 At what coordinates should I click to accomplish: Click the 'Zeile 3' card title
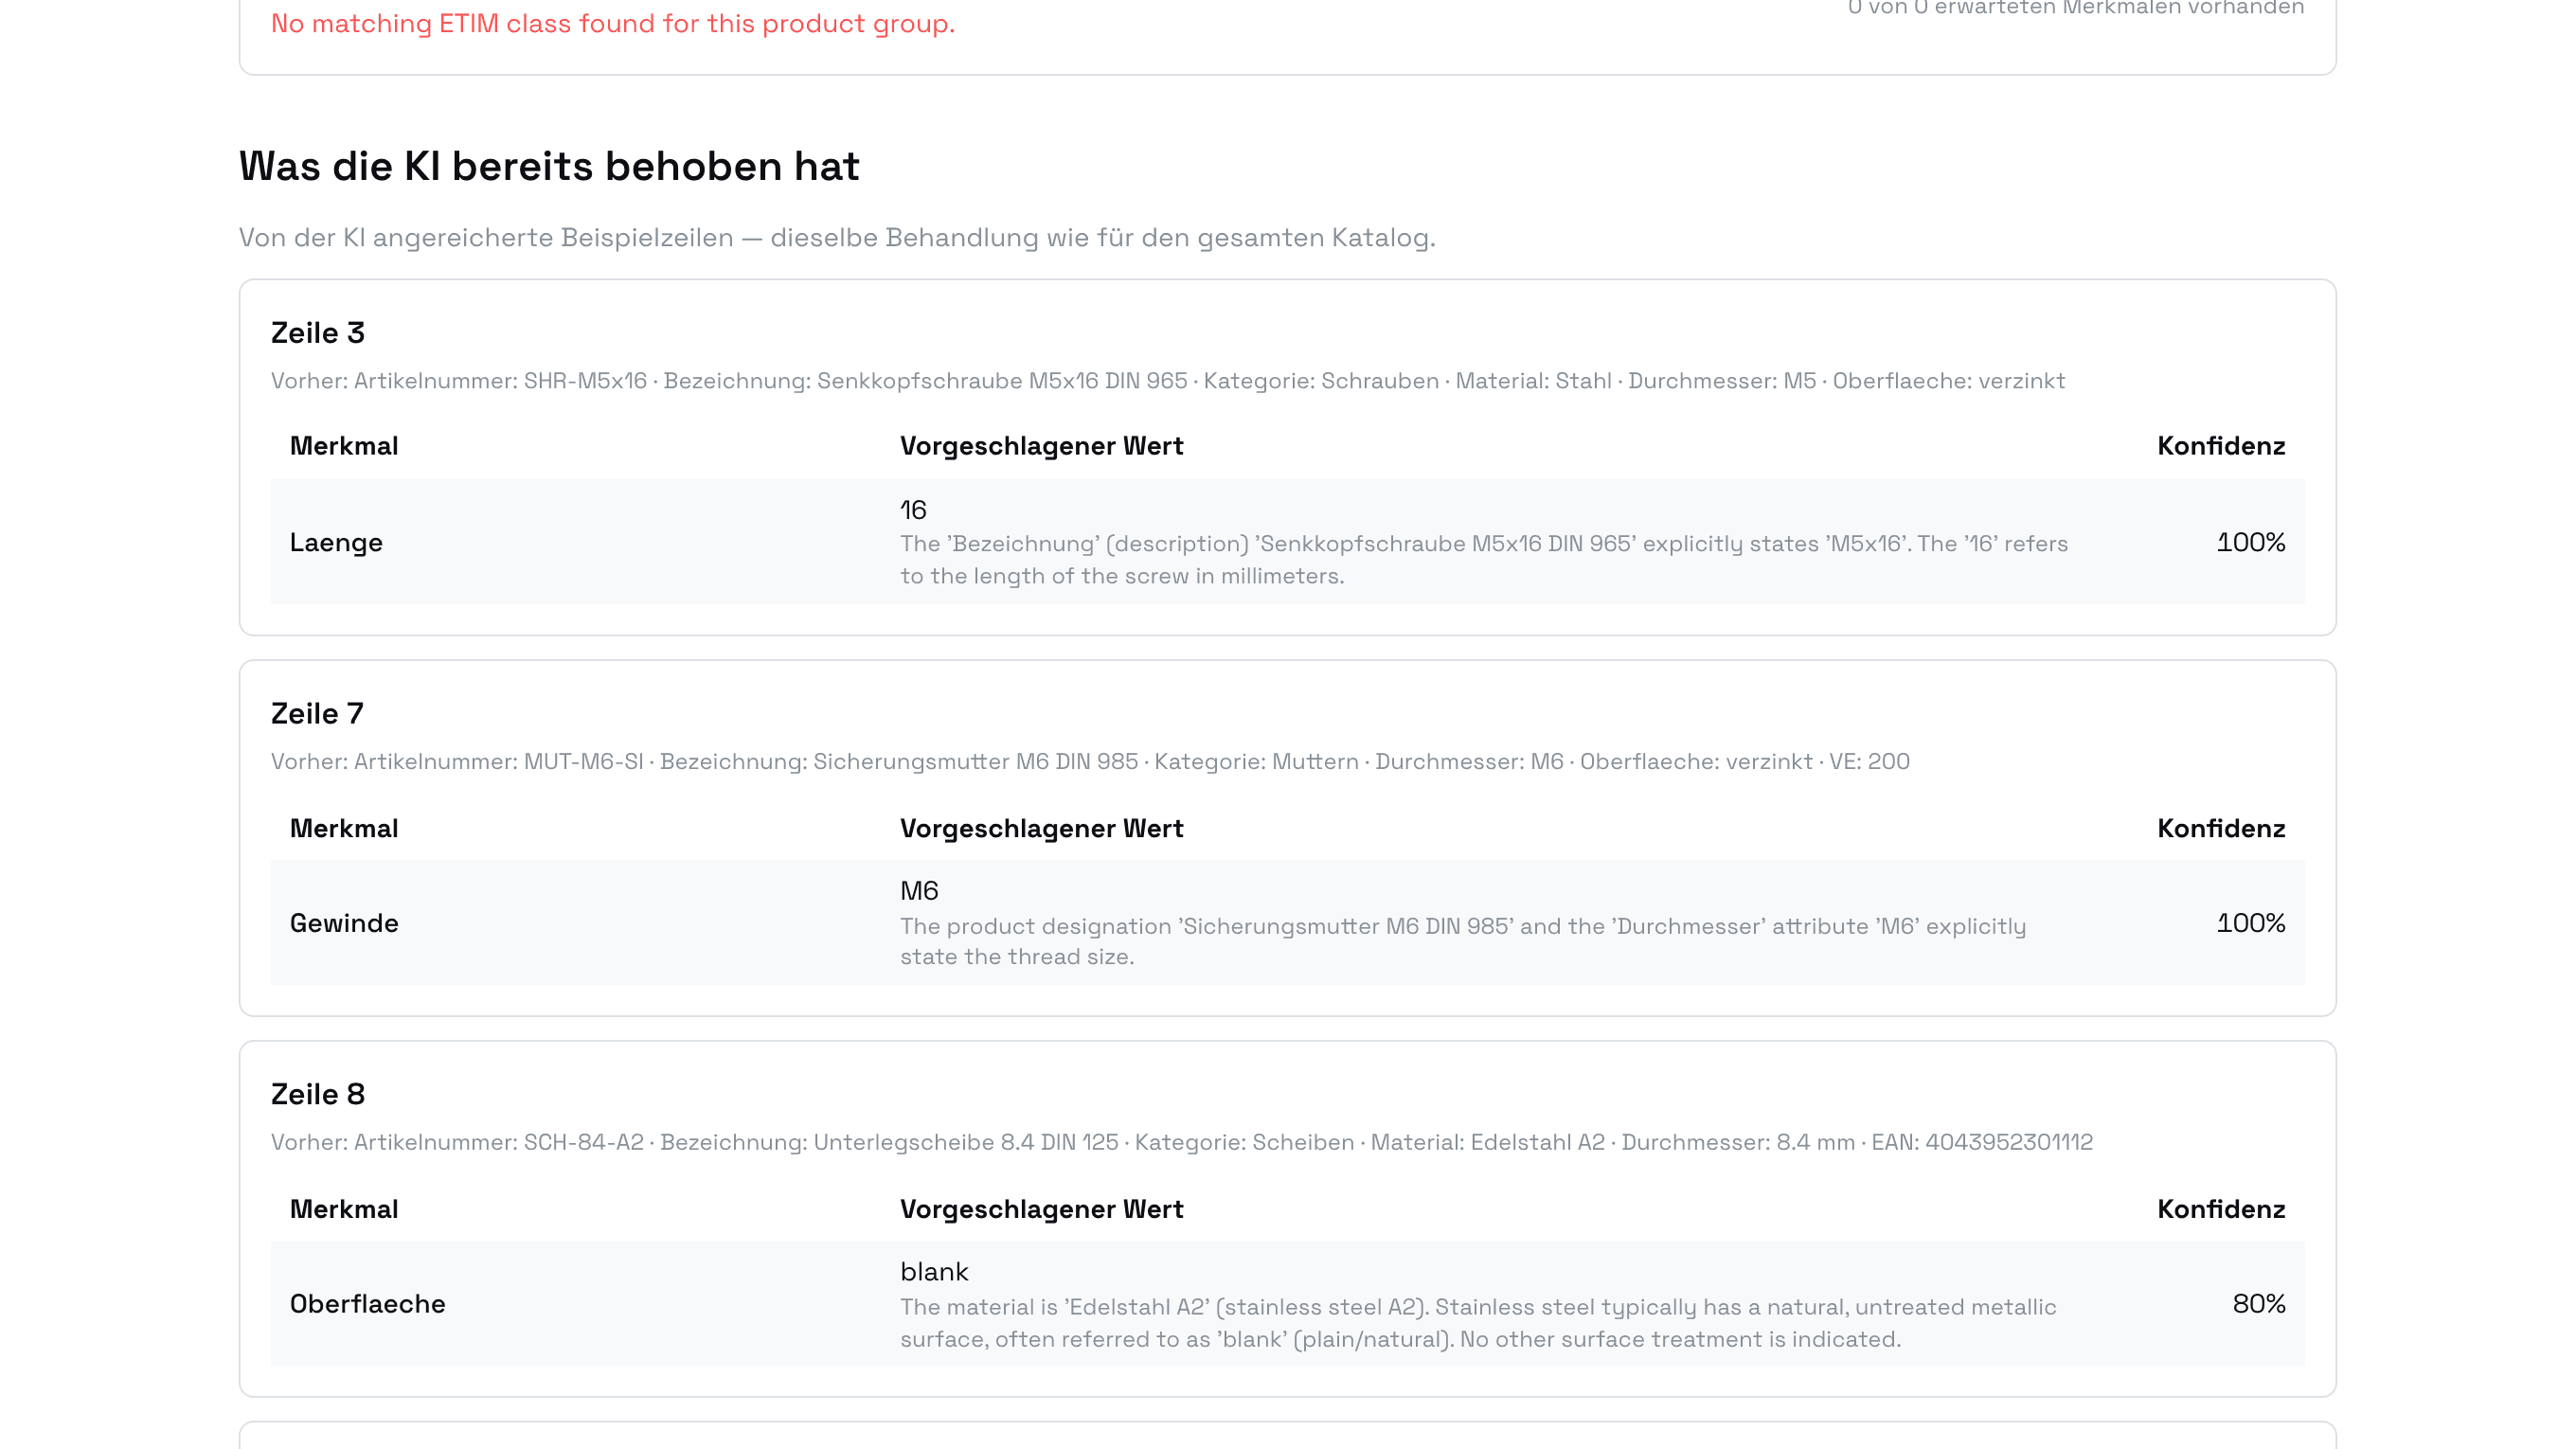coord(318,333)
